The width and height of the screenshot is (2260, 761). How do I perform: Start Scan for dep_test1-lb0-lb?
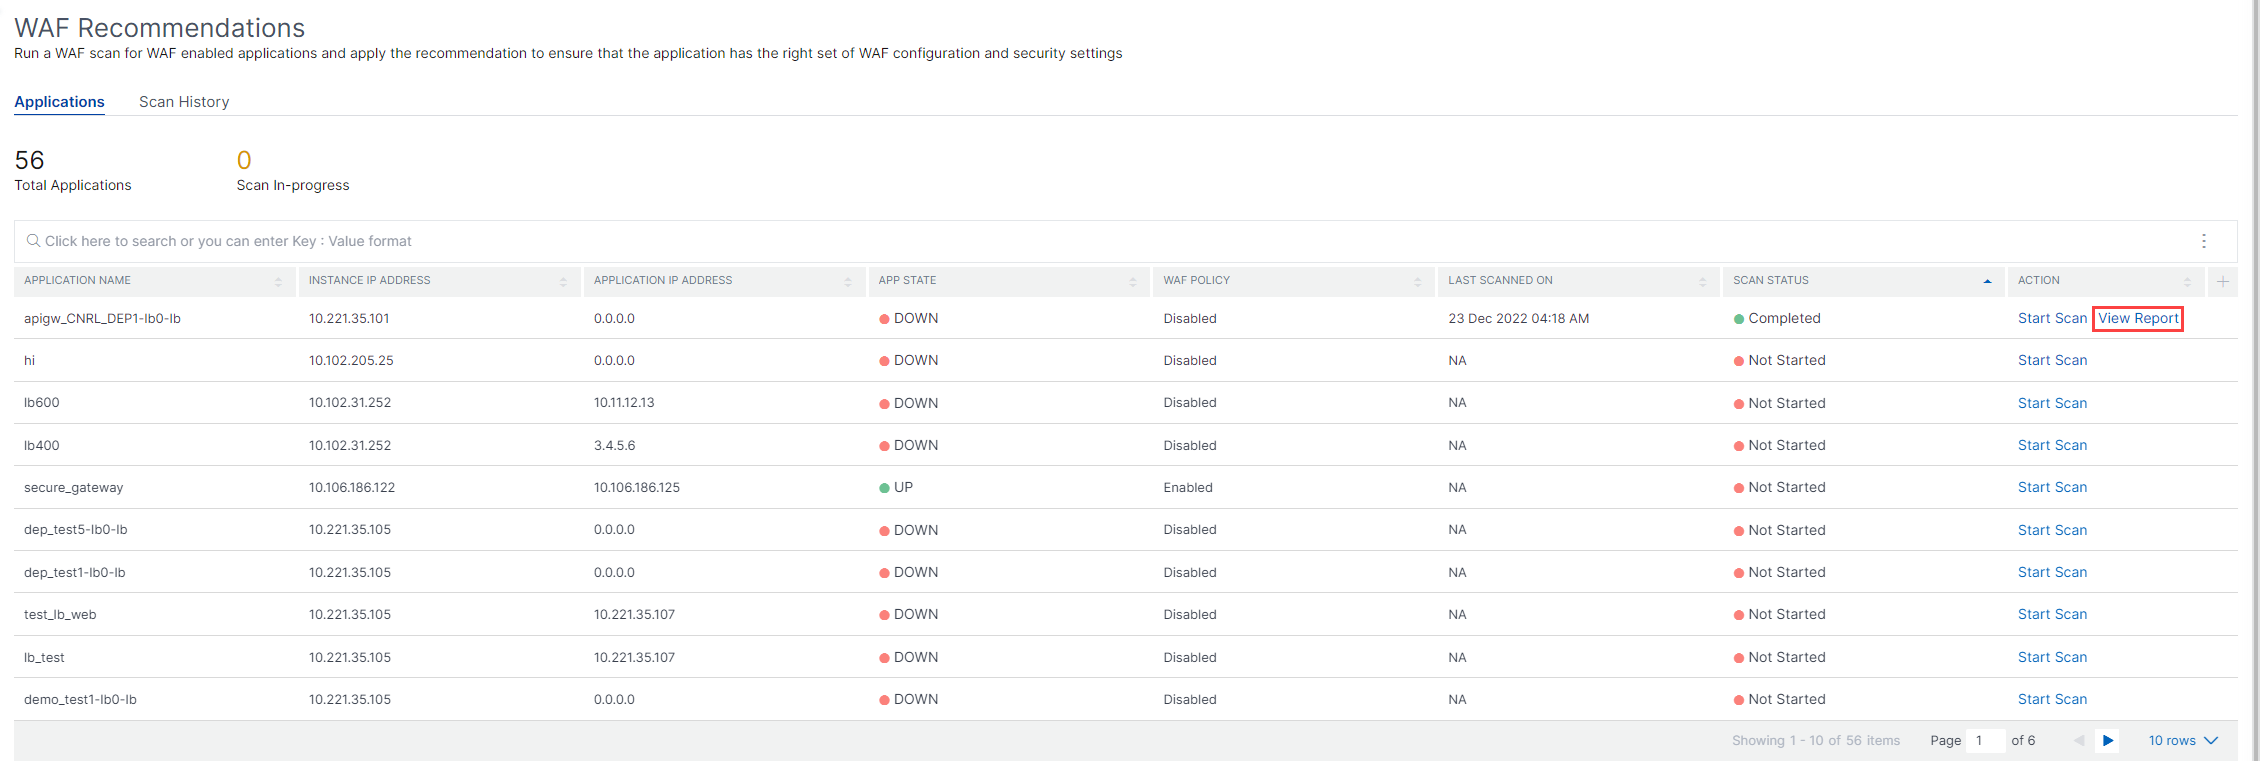pos(2052,573)
